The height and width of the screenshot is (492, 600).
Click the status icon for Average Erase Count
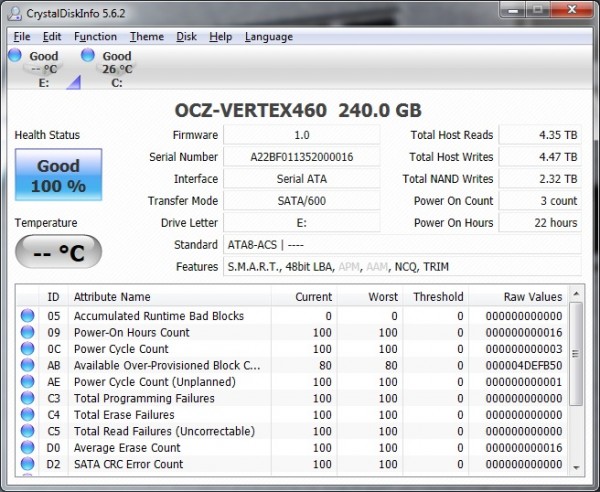click(27, 447)
